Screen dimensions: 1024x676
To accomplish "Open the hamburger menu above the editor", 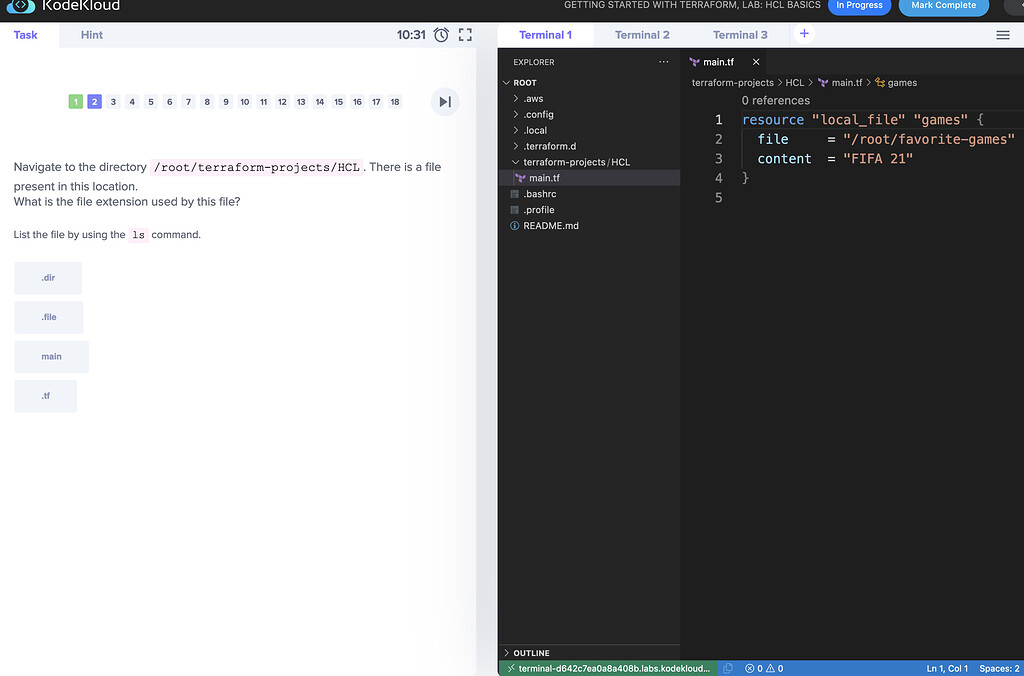I will click(1003, 34).
